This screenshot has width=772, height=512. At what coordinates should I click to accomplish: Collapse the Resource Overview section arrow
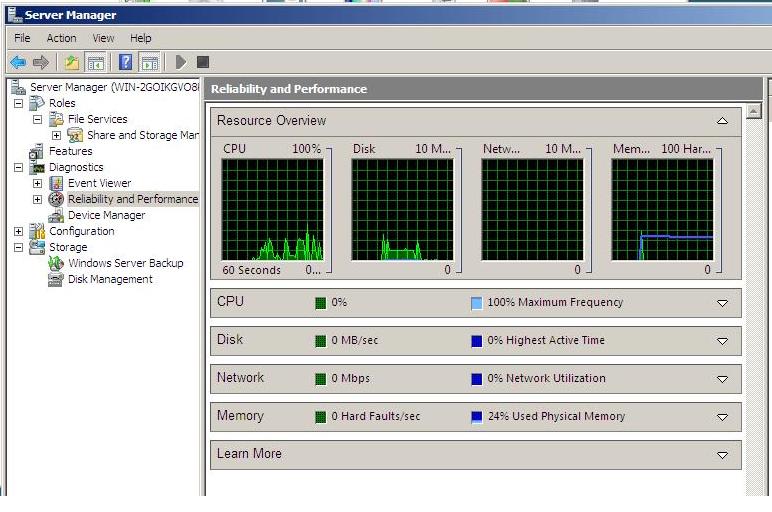(x=722, y=121)
